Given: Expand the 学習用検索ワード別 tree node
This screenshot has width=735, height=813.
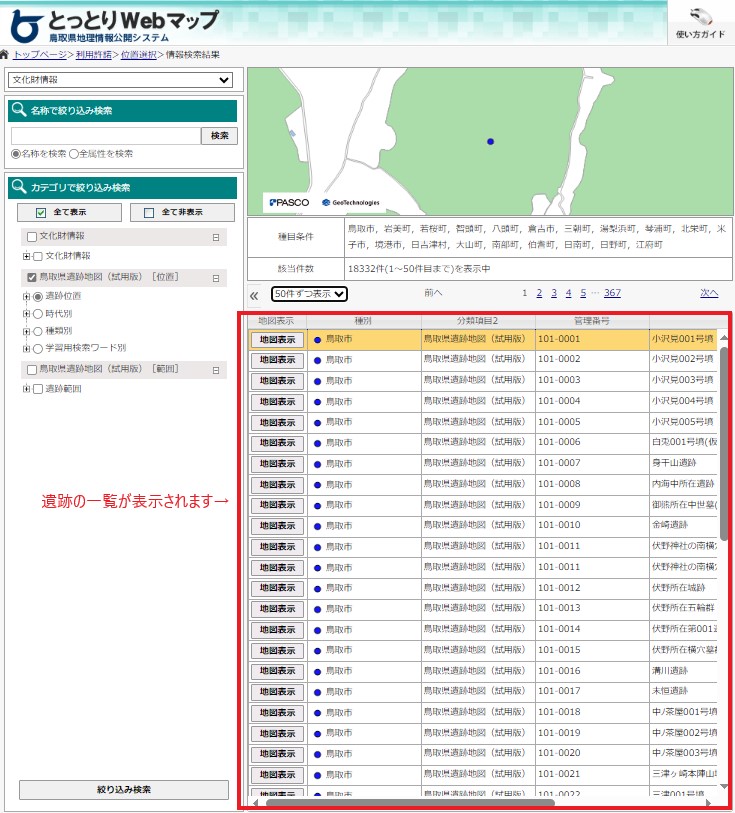Looking at the screenshot, I should pyautogui.click(x=26, y=348).
